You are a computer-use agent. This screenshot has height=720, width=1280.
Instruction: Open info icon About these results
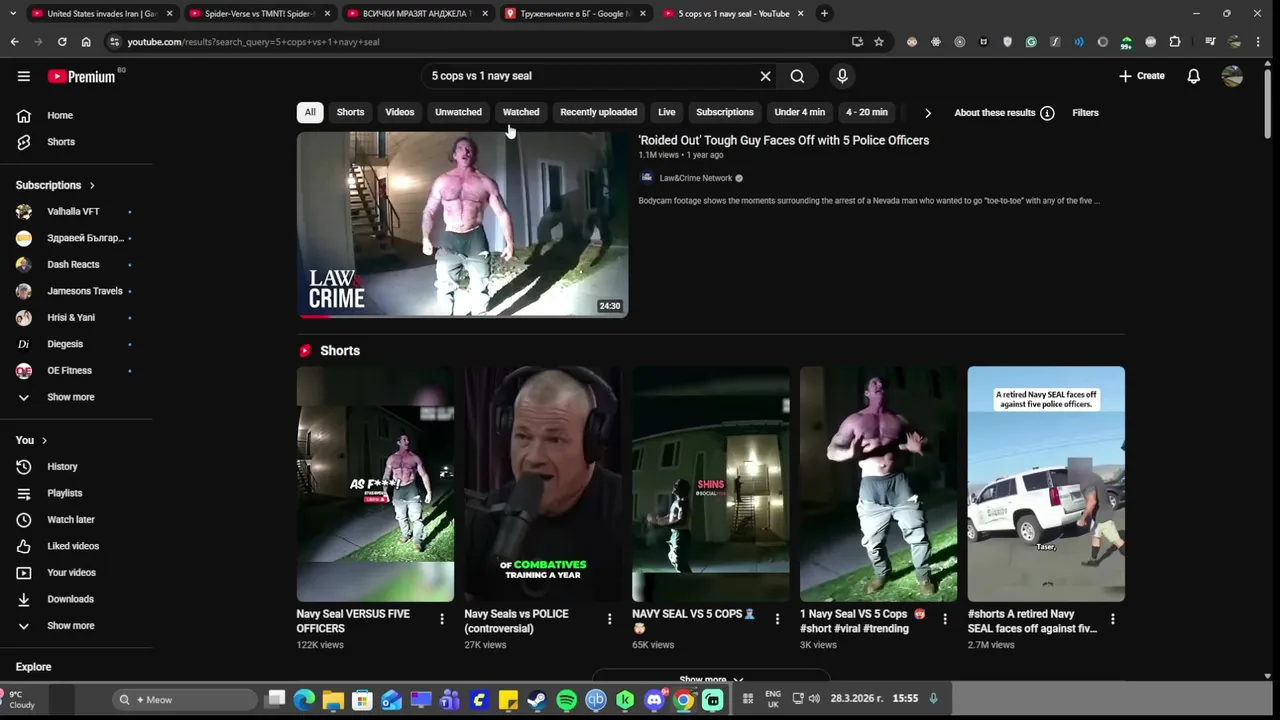1047,113
